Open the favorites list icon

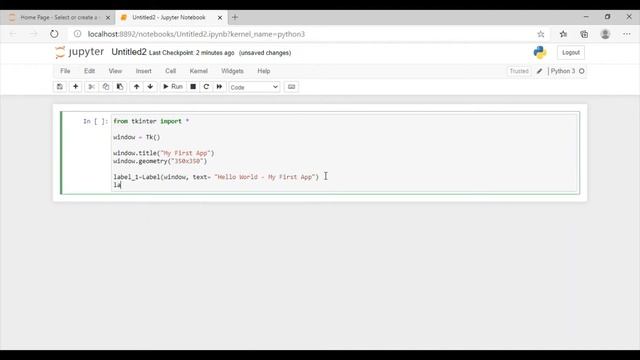click(x=563, y=34)
